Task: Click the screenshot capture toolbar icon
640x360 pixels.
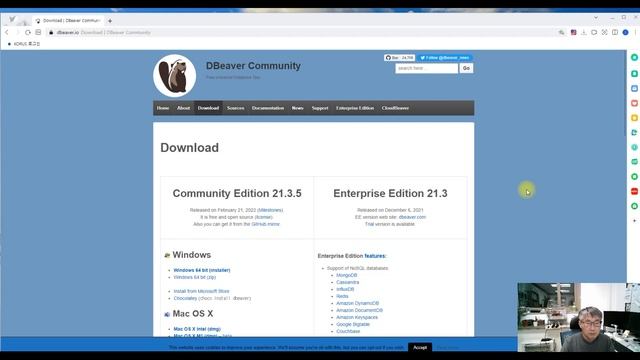Action: point(604,32)
